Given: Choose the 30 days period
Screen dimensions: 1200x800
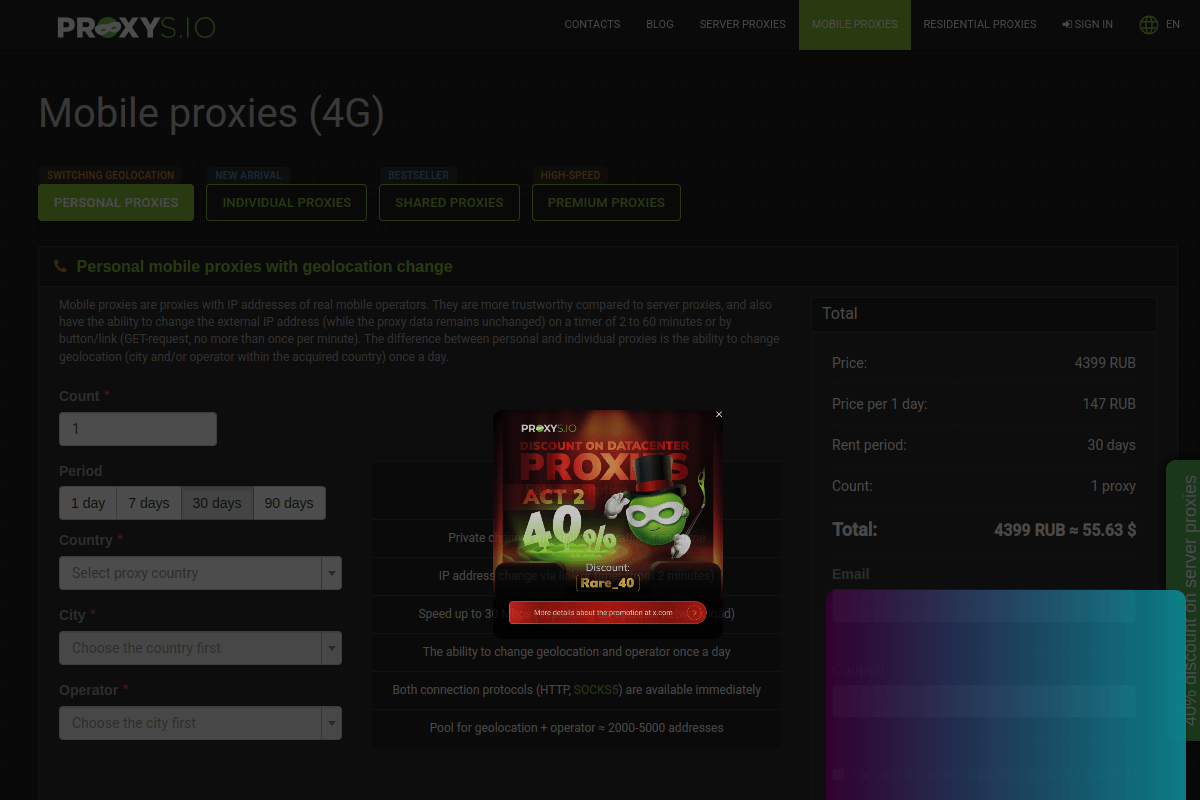Looking at the screenshot, I should pos(217,503).
